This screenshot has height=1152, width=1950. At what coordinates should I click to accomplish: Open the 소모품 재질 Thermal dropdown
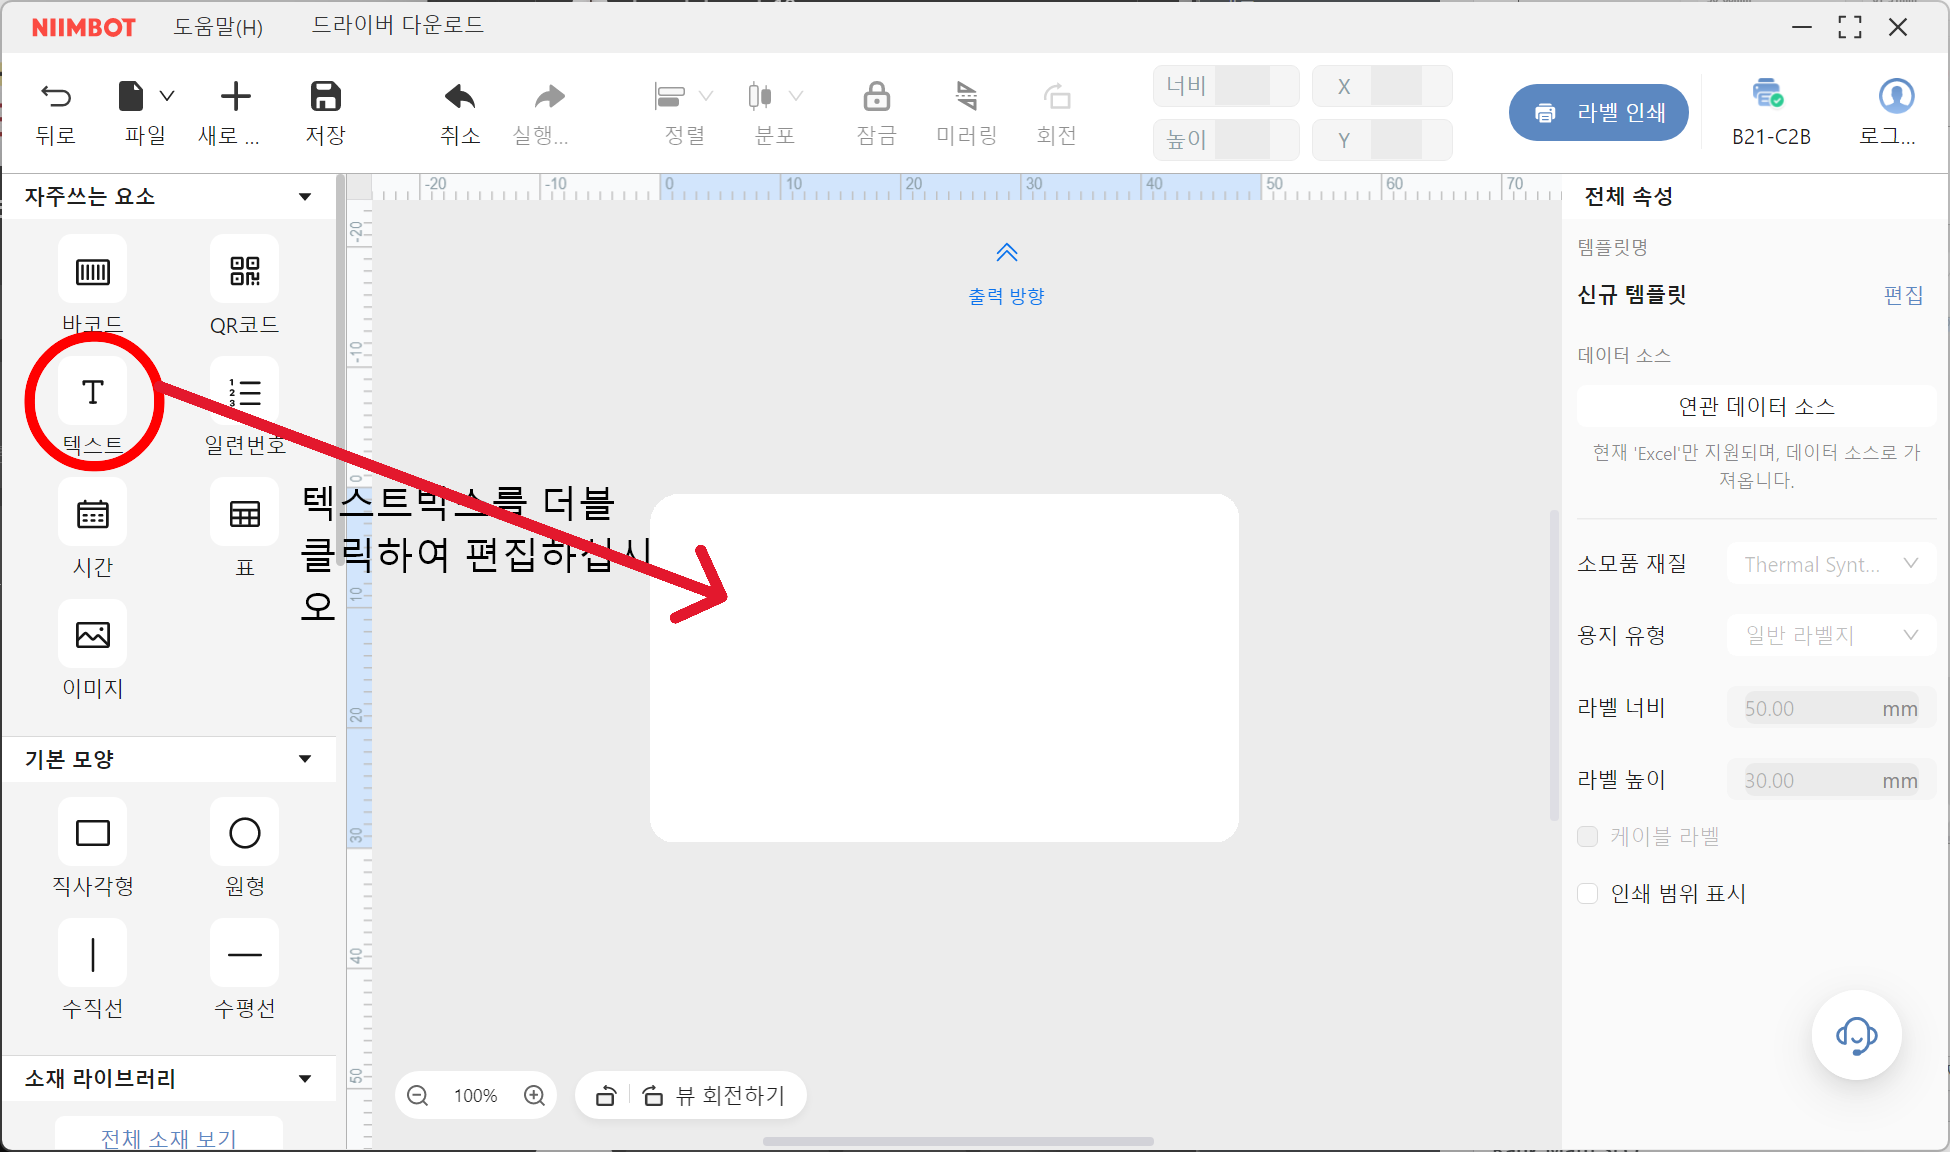pos(1831,564)
